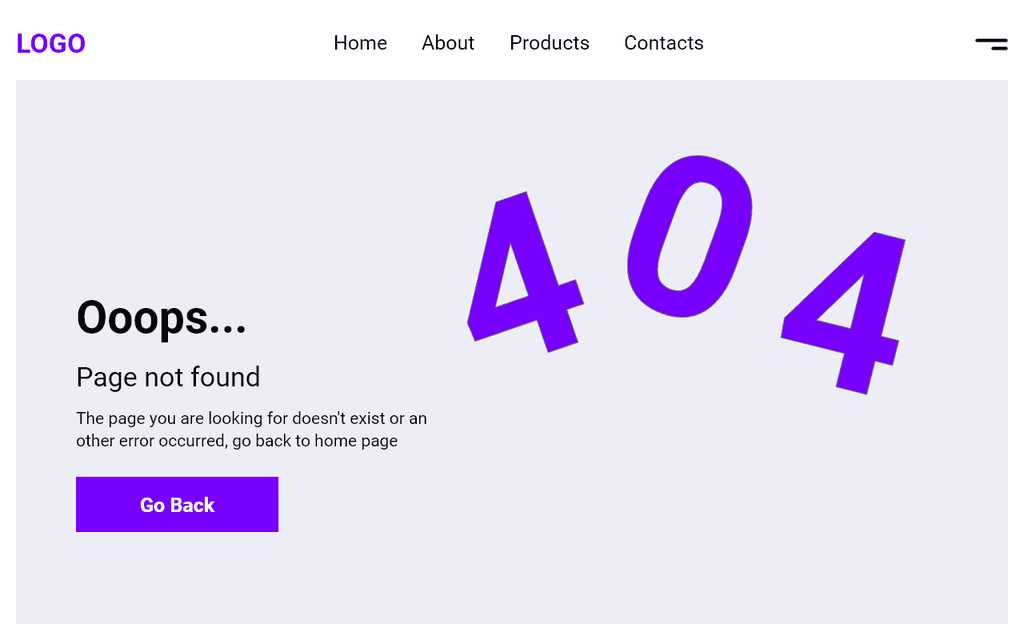This screenshot has width=1024, height=640.
Task: Click the Go Back button
Action: coord(177,504)
